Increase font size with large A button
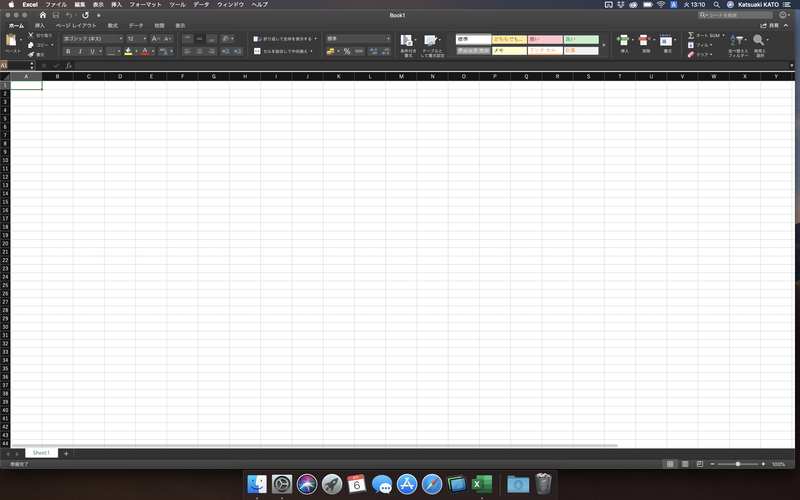This screenshot has height=500, width=800. [x=156, y=39]
